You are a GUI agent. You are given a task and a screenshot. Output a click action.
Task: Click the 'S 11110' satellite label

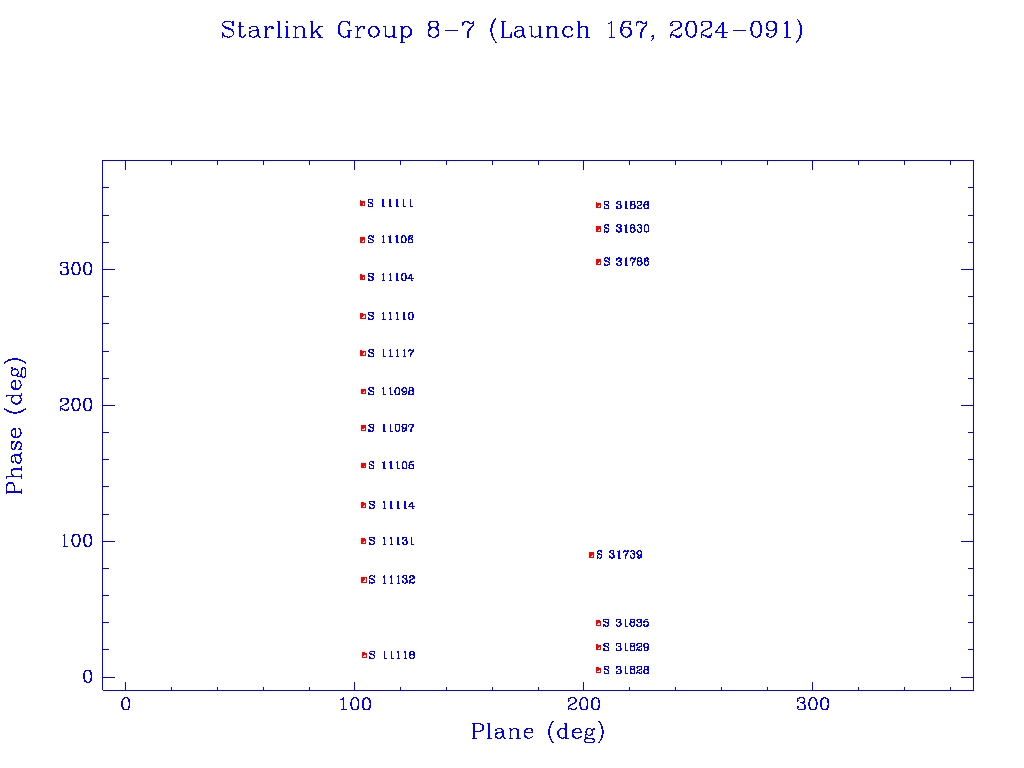pyautogui.click(x=391, y=316)
